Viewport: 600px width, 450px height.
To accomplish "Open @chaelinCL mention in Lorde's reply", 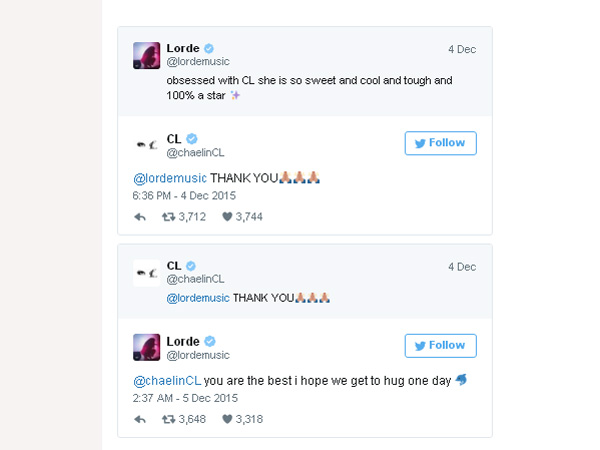I will pyautogui.click(x=167, y=381).
